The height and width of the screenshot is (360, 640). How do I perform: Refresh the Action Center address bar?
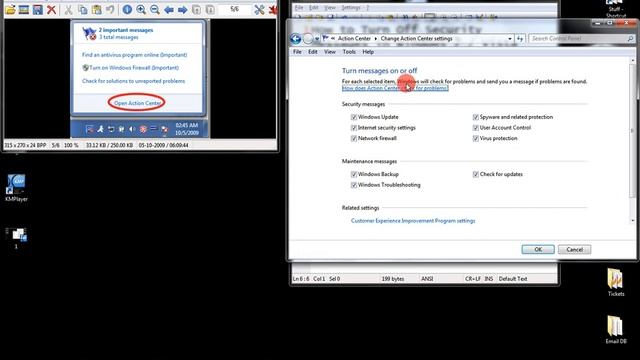click(x=520, y=38)
